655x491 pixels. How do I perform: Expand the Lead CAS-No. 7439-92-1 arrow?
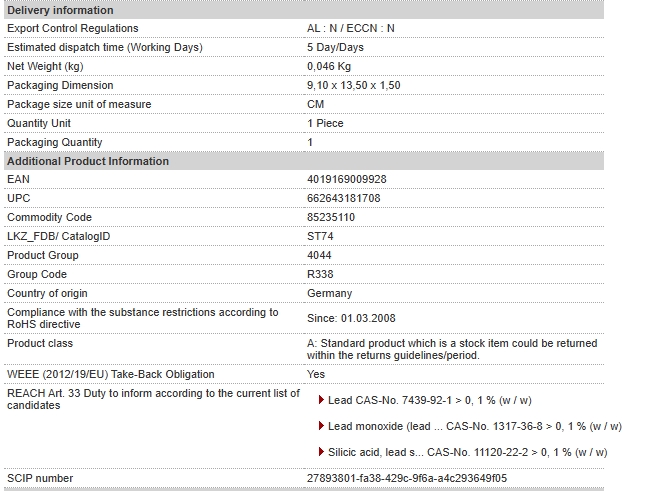click(321, 400)
